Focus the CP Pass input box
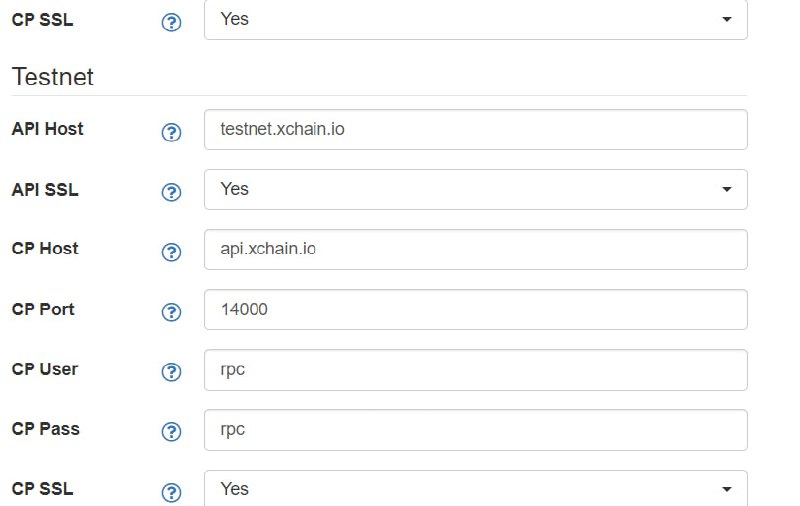Viewport: 800px width, 506px height. pyautogui.click(x=476, y=429)
